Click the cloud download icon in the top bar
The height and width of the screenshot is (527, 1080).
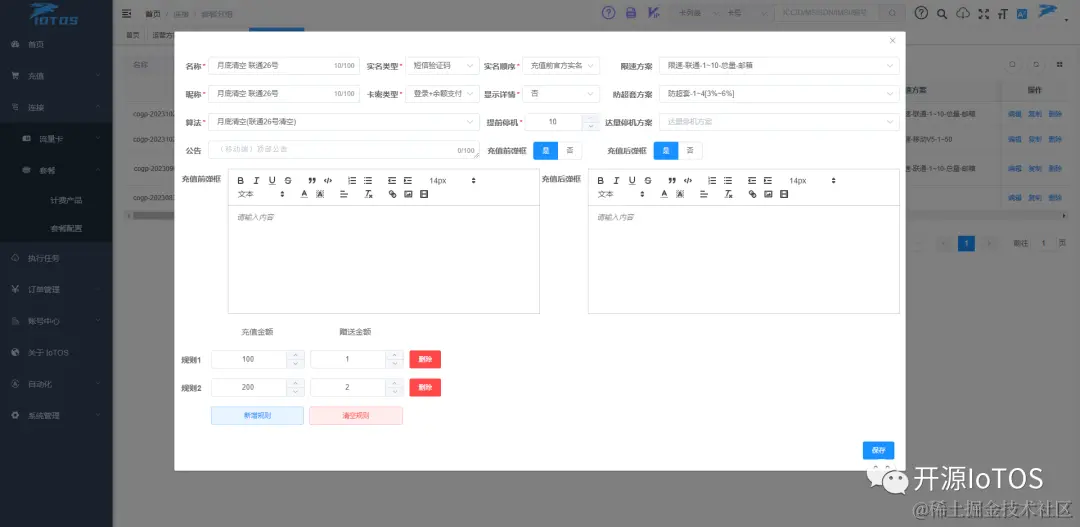[x=964, y=13]
